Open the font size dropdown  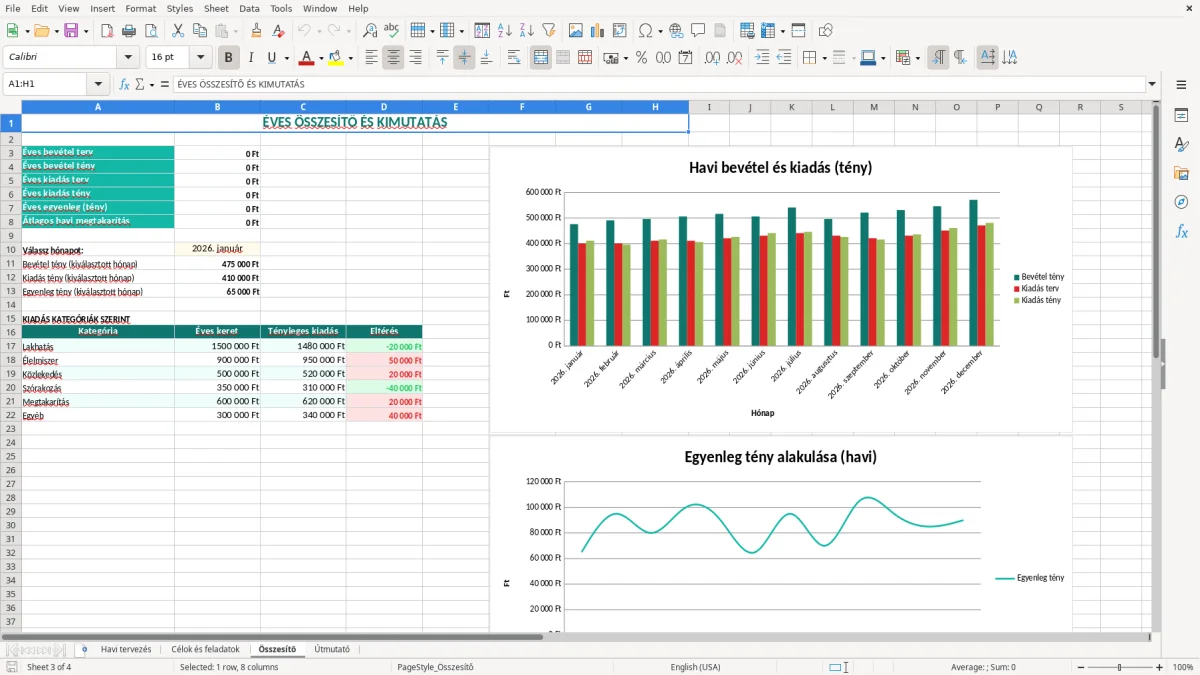(201, 58)
